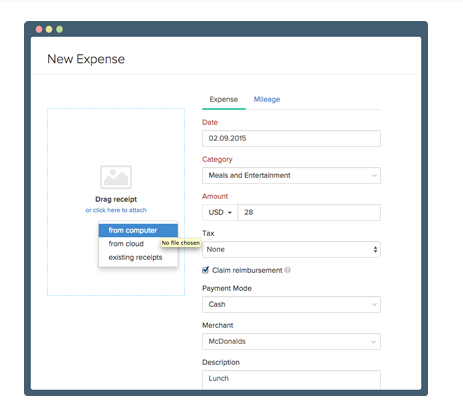Open the USD currency selector

point(220,212)
